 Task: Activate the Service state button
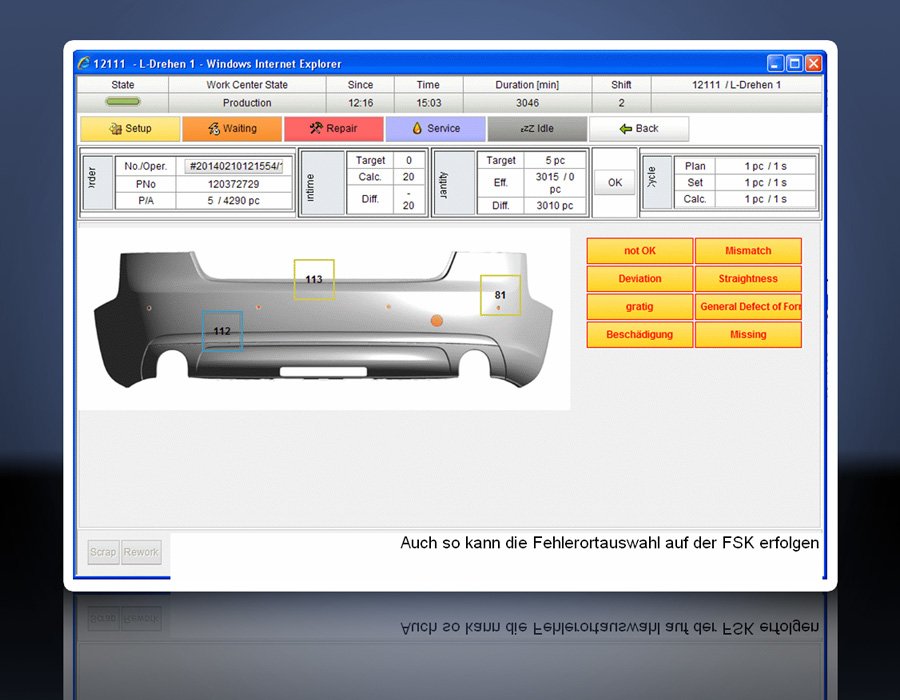pyautogui.click(x=436, y=129)
